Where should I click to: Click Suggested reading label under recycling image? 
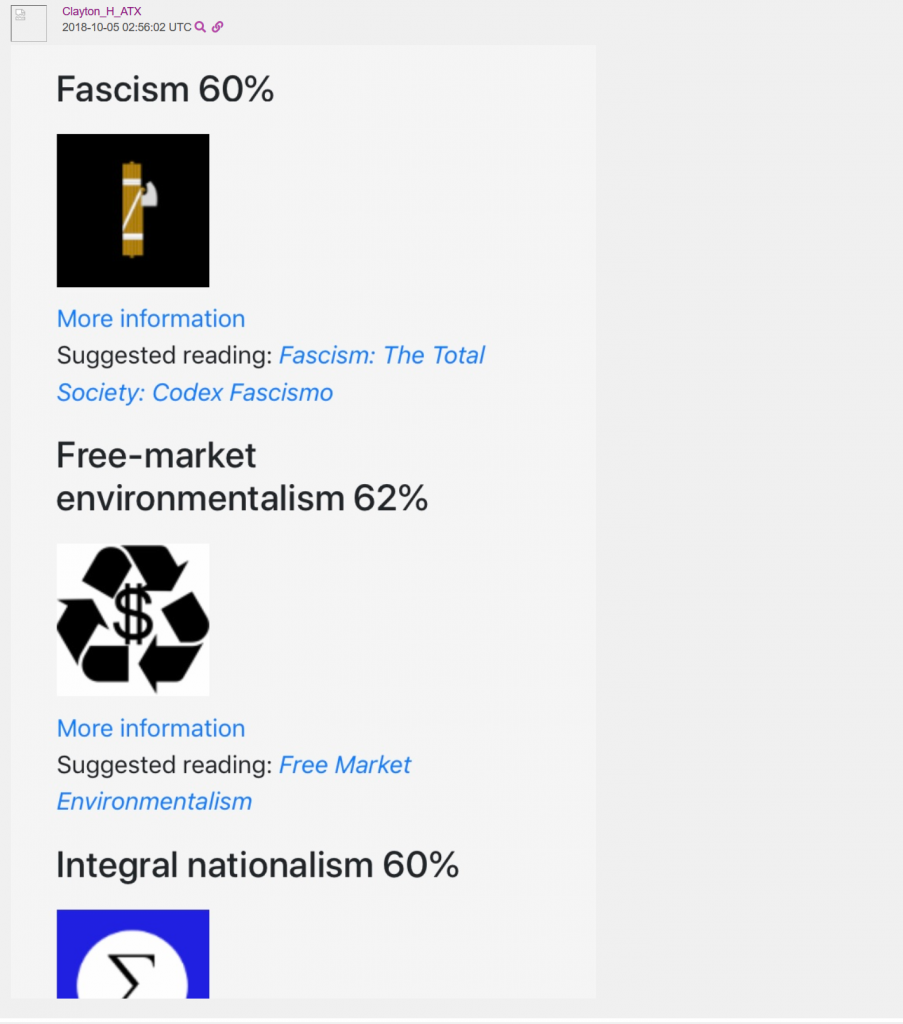(x=165, y=765)
